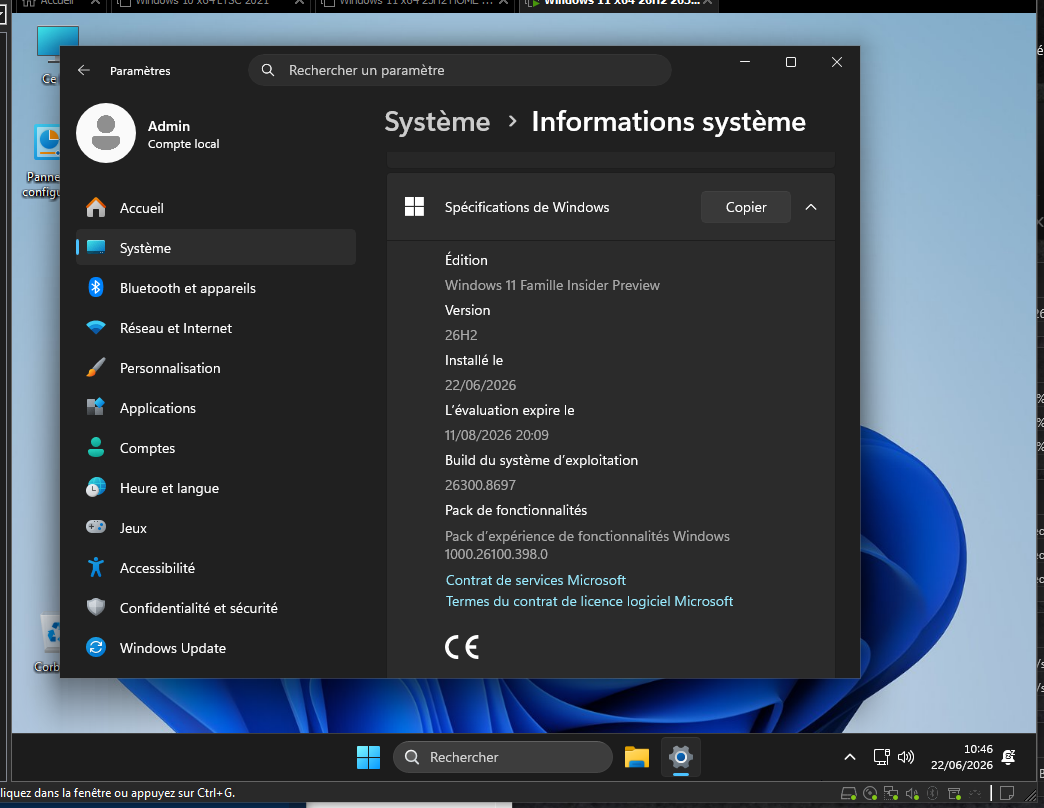This screenshot has height=808, width=1044.
Task: Open Accessibilité settings
Action: (x=216, y=568)
